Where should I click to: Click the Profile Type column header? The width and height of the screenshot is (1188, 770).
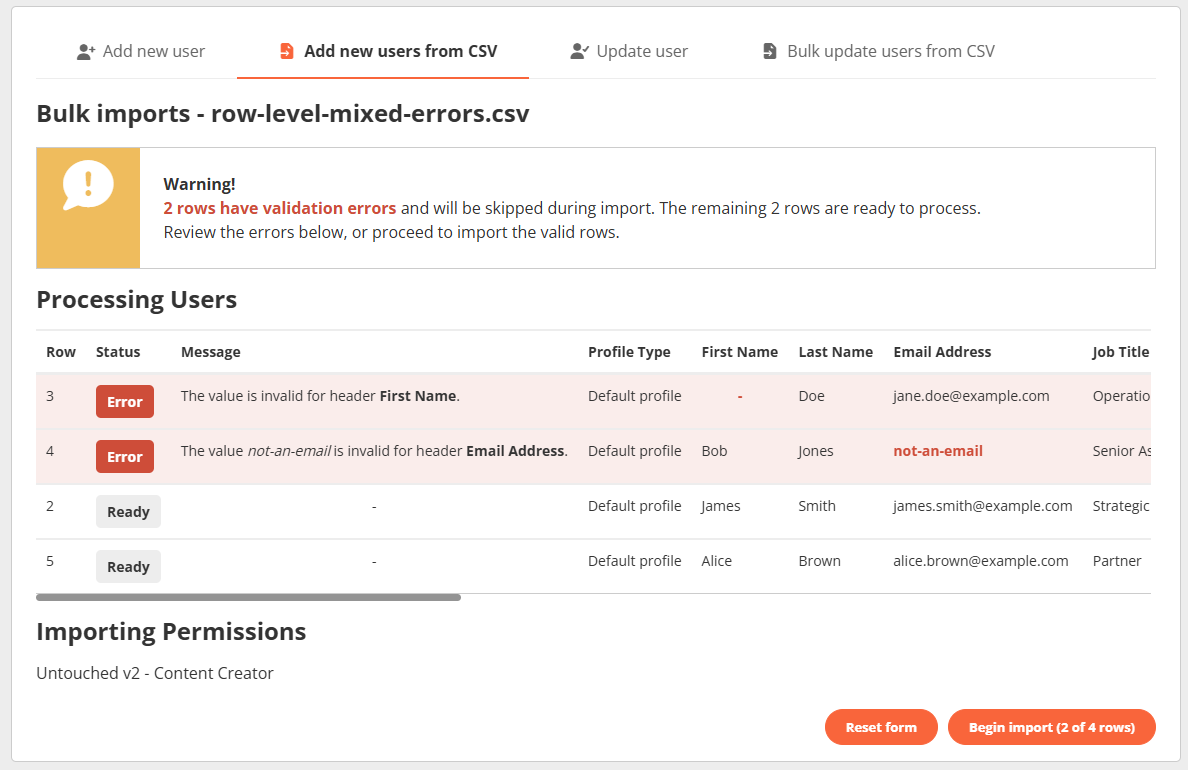[x=629, y=352]
